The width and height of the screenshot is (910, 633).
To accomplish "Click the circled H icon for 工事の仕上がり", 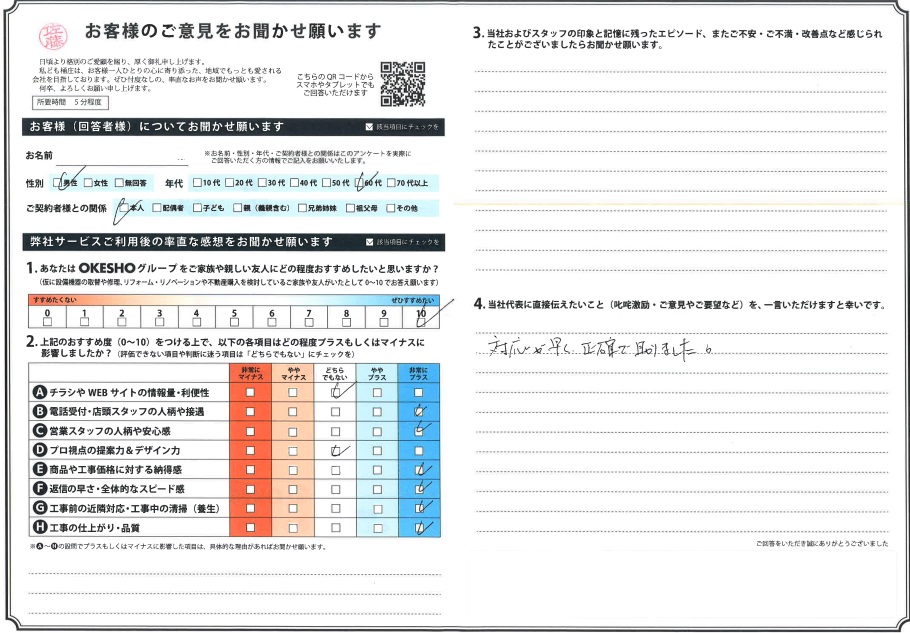I will click(x=40, y=527).
